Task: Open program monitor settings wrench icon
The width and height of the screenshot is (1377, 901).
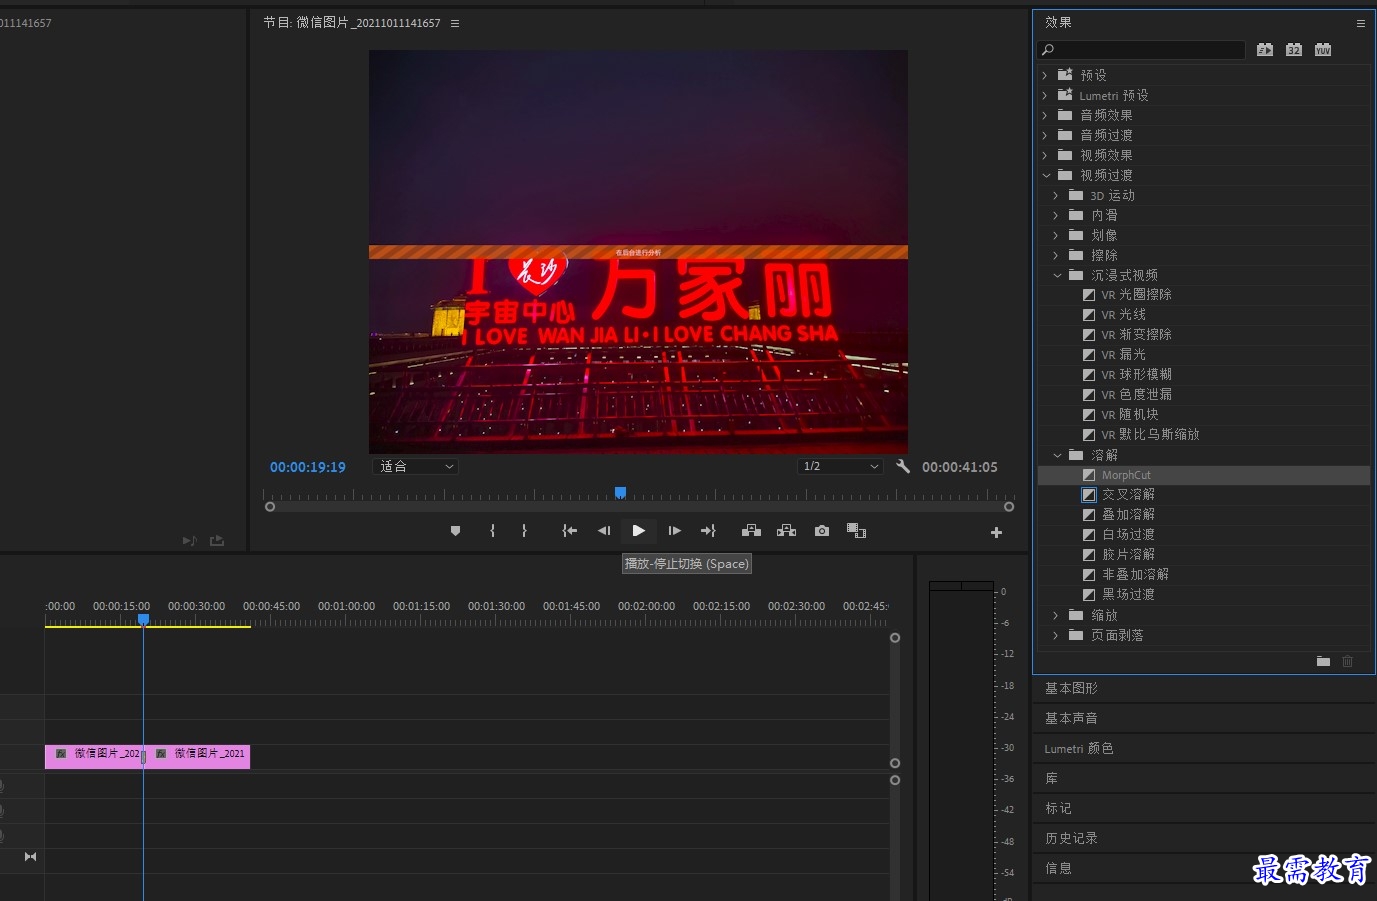Action: click(903, 466)
